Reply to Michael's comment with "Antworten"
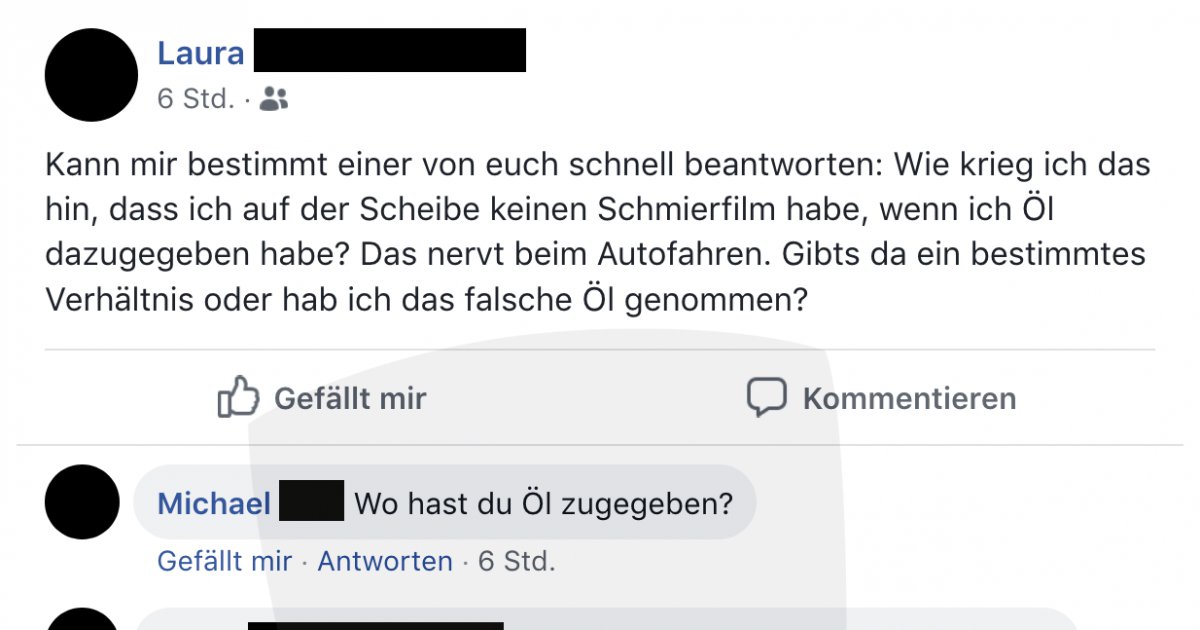Screen dimensions: 1200x630 (x=385, y=561)
